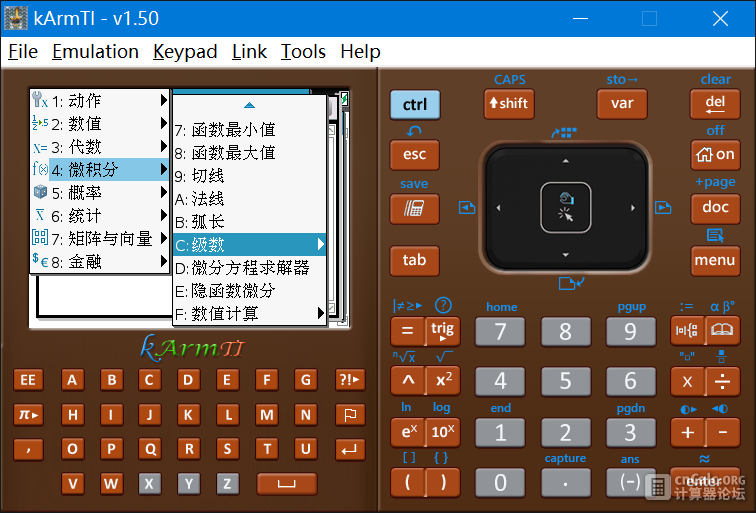Click the touchpad center click button
756x513 pixels.
566,208
